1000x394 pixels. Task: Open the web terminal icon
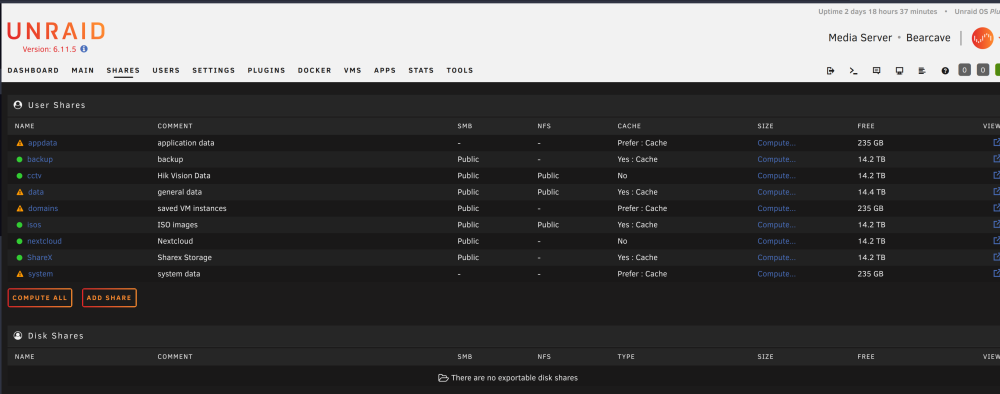(853, 71)
